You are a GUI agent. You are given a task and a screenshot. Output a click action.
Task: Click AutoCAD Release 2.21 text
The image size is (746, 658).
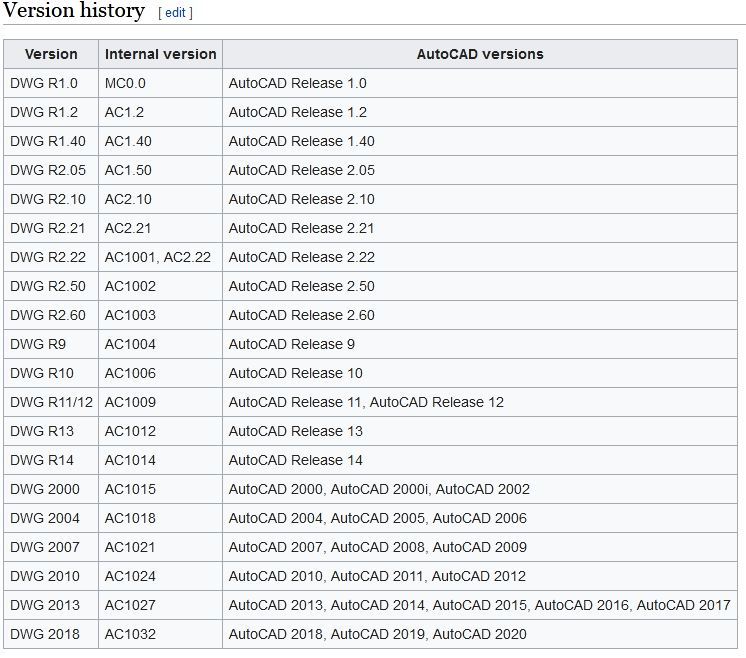pos(302,228)
